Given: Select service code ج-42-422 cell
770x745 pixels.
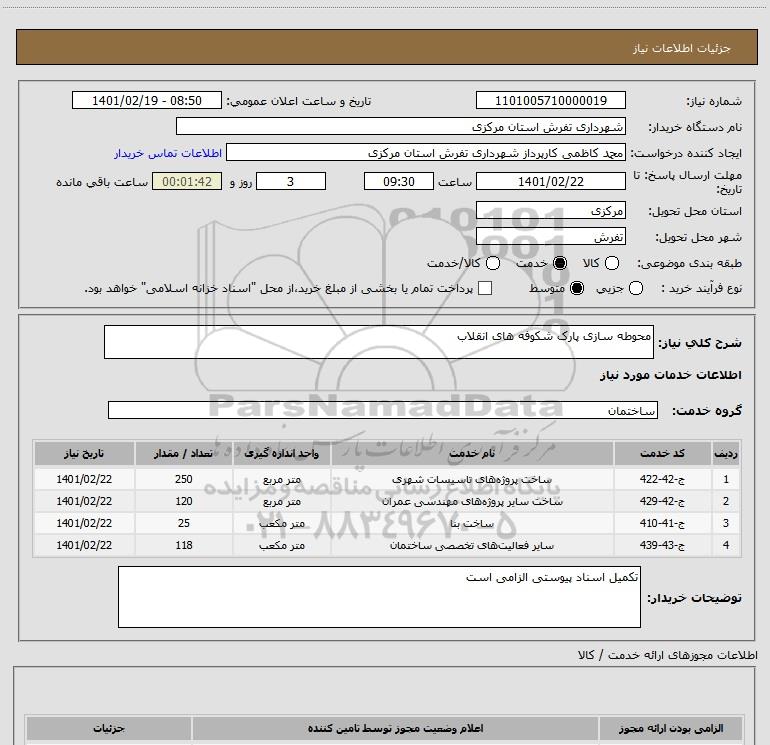Looking at the screenshot, I should click(662, 479).
